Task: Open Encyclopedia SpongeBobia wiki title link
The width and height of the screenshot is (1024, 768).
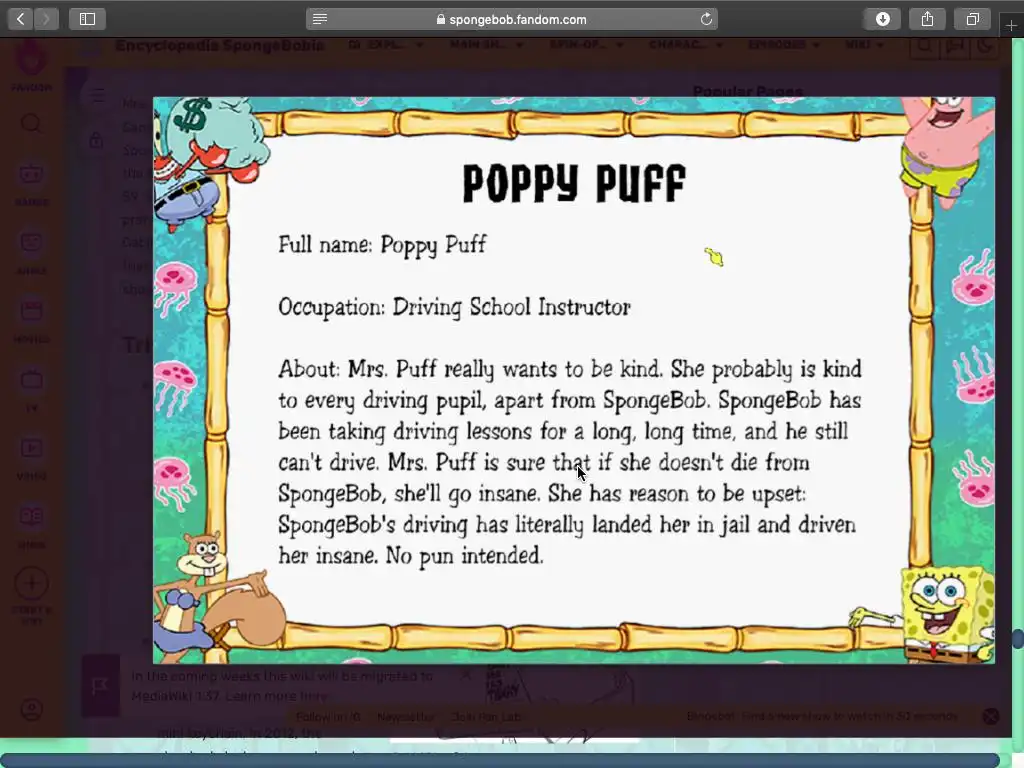Action: (x=219, y=45)
